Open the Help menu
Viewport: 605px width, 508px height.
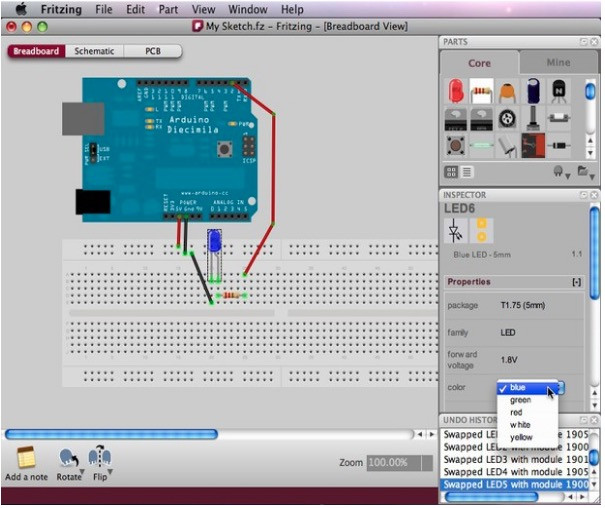pos(292,9)
